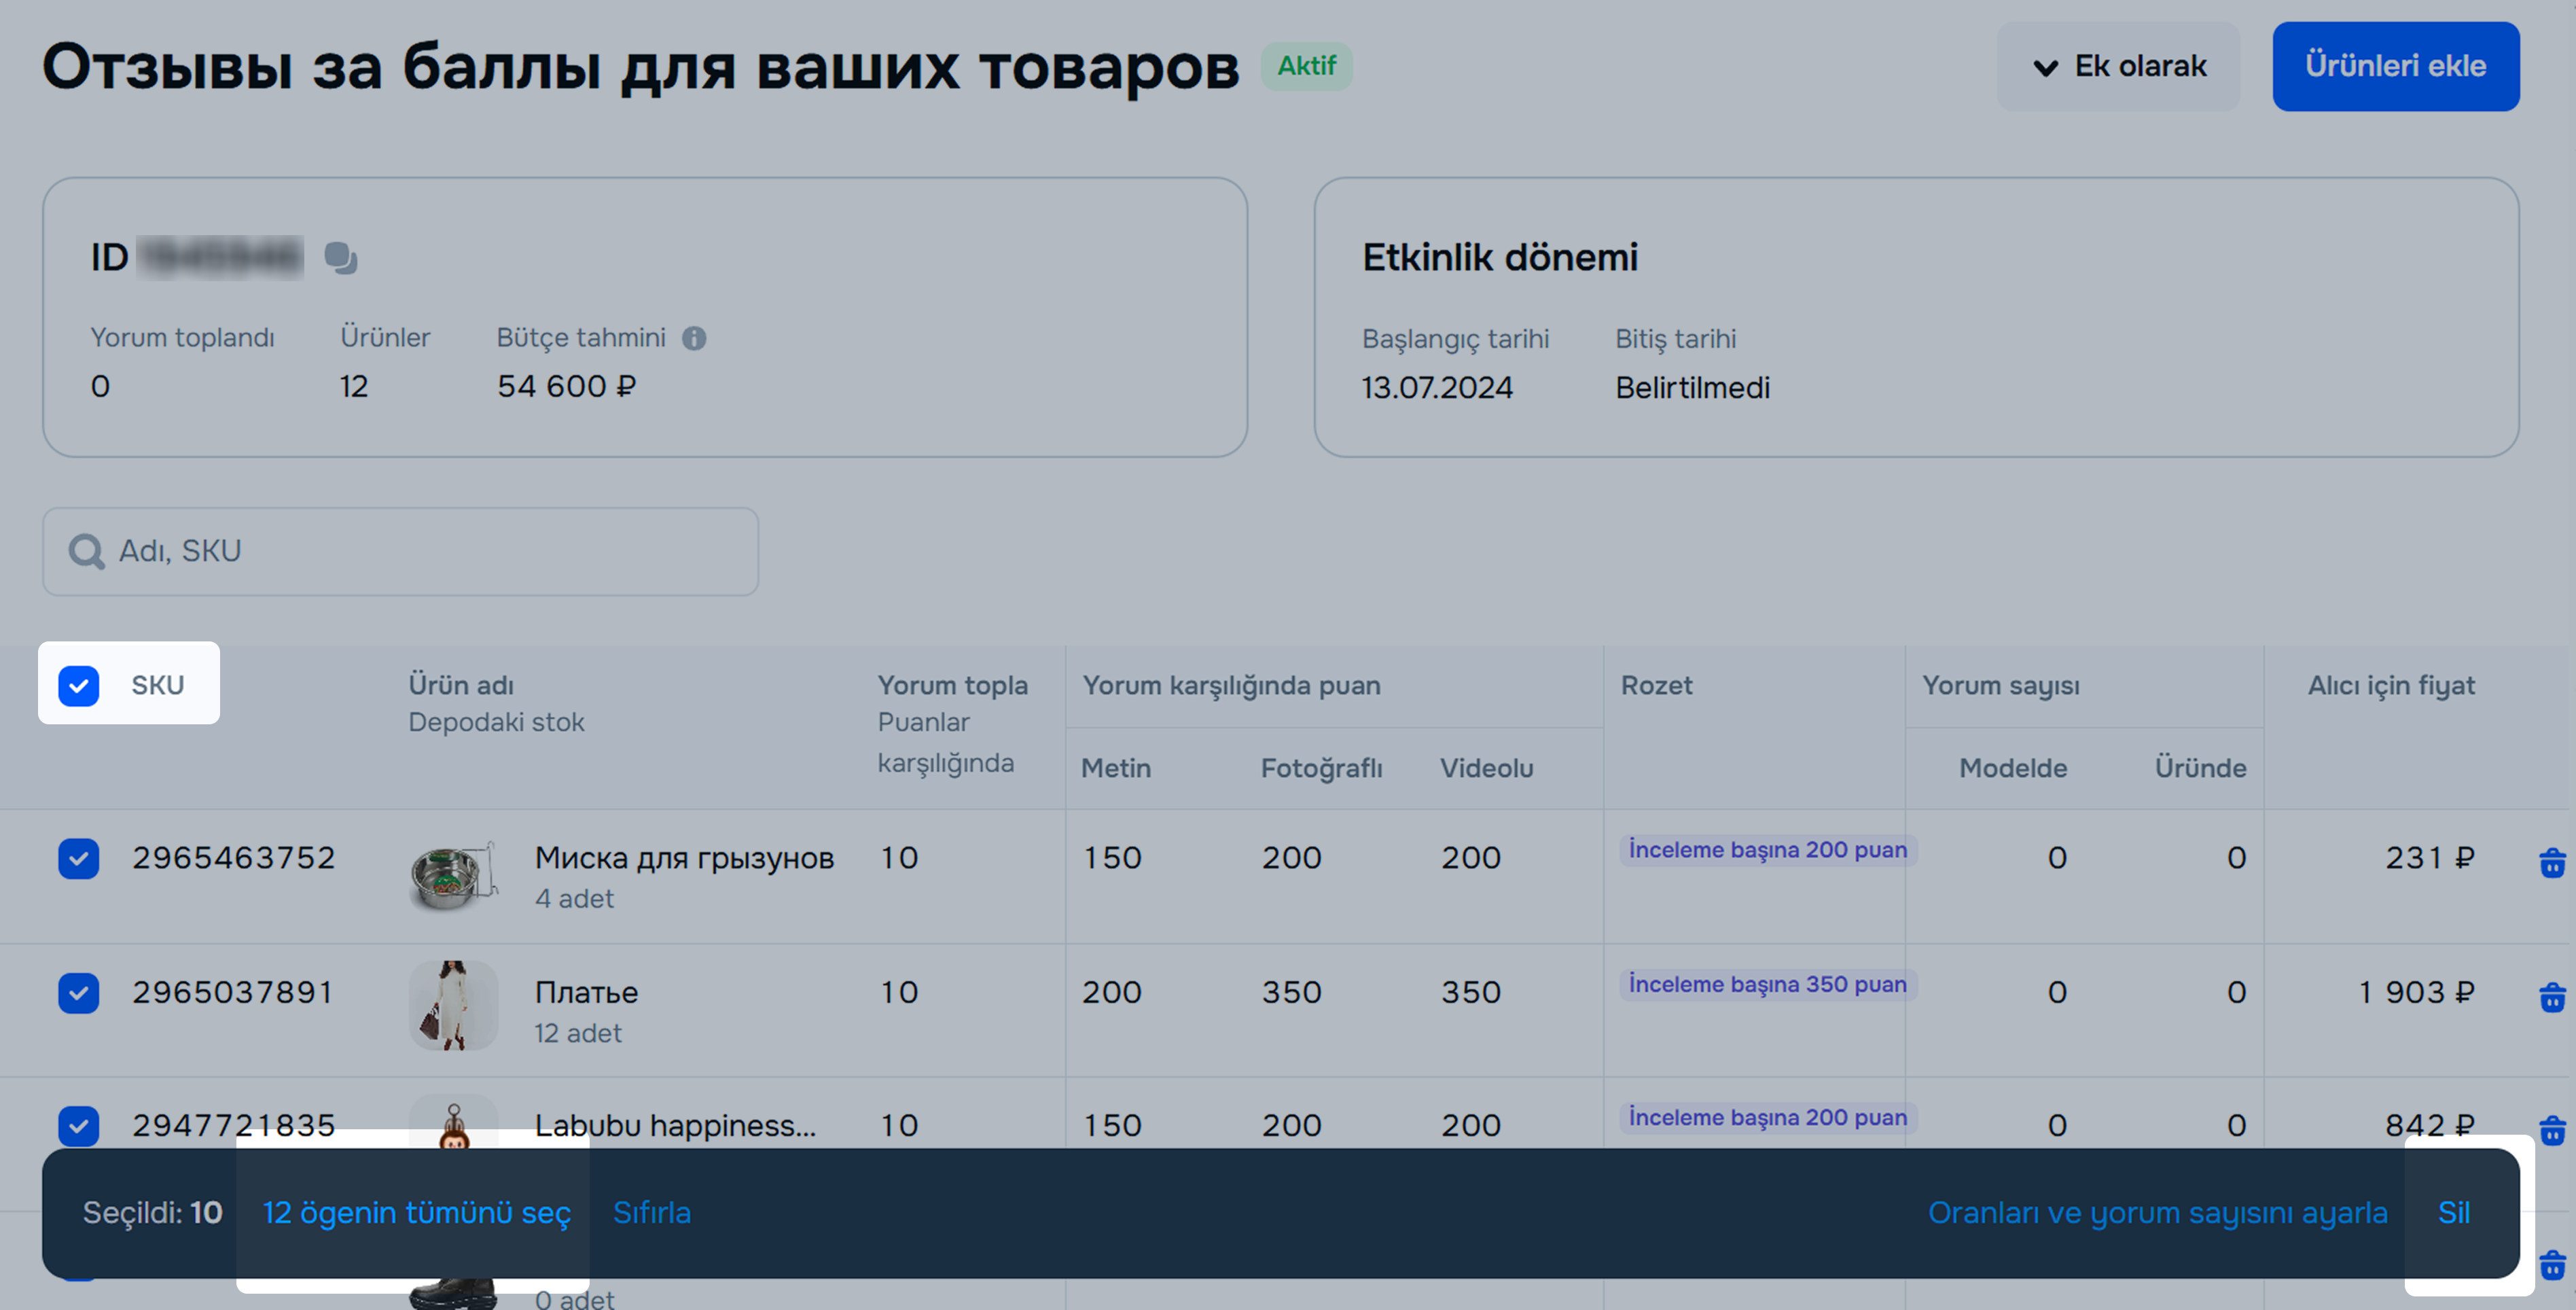Click the budget estimate info icon

pos(694,338)
